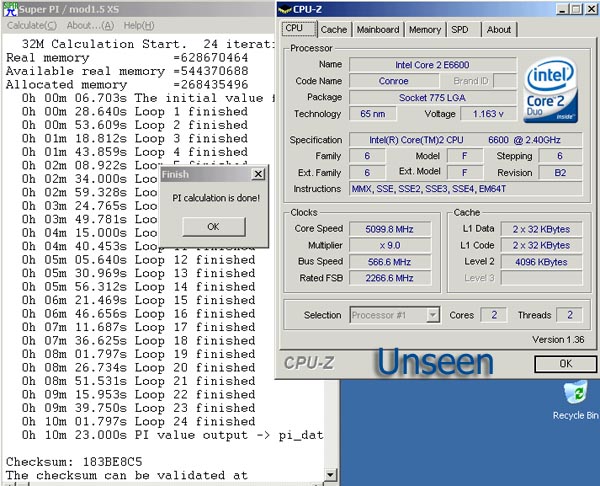
Task: Close the Finish dialog with X
Action: [258, 174]
